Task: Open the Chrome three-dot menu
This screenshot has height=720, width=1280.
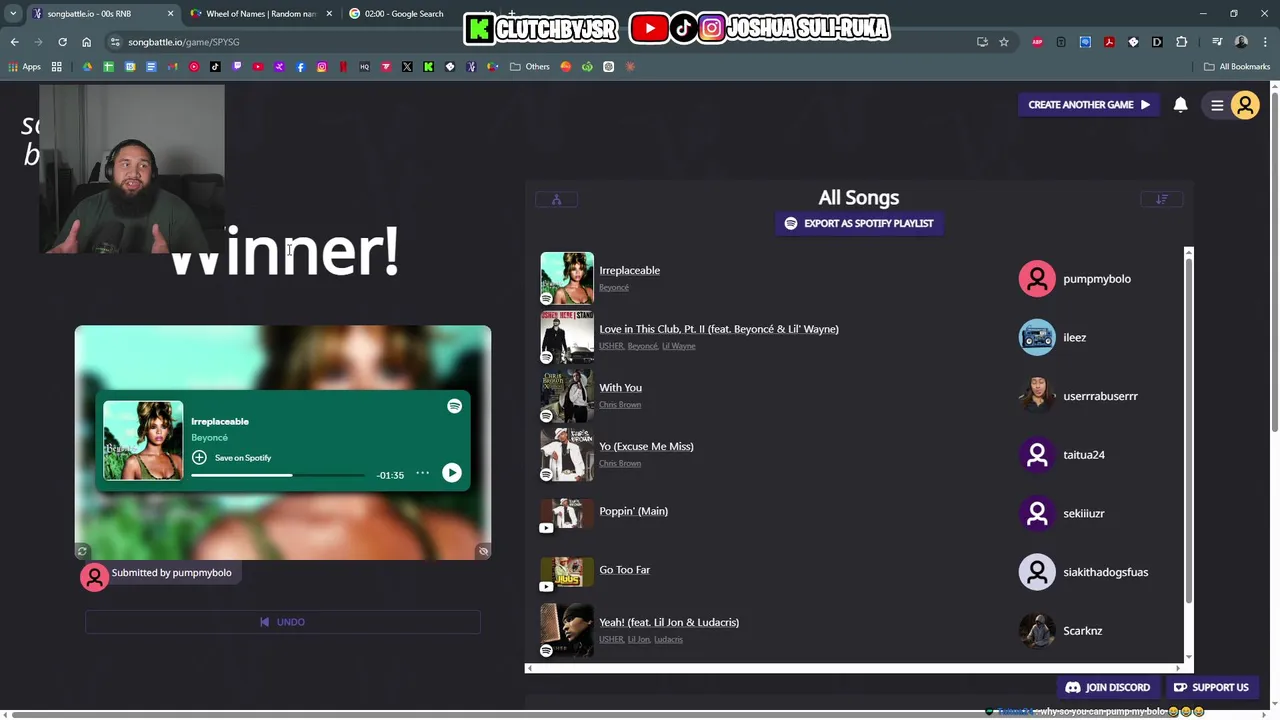Action: pos(1265,42)
